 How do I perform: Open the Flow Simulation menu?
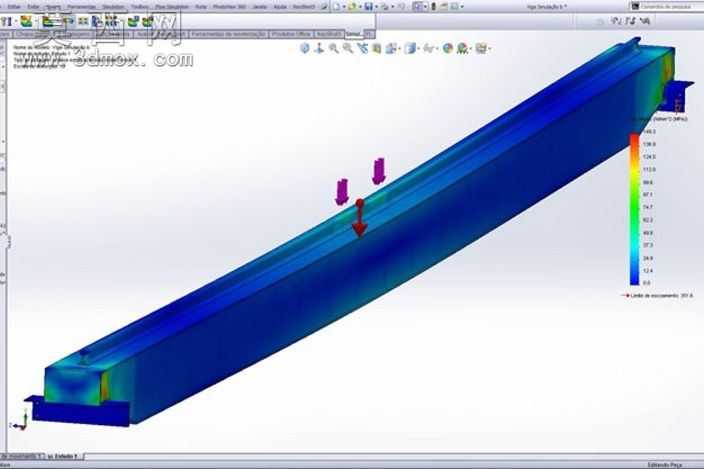click(x=172, y=7)
